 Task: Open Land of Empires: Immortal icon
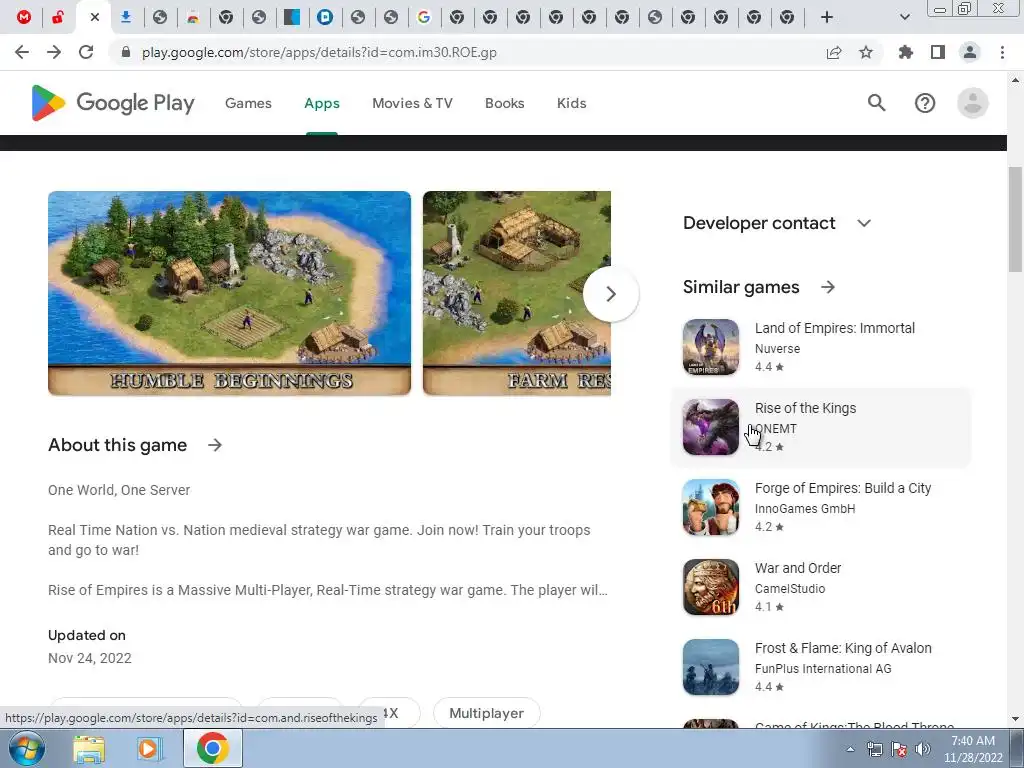click(x=711, y=347)
